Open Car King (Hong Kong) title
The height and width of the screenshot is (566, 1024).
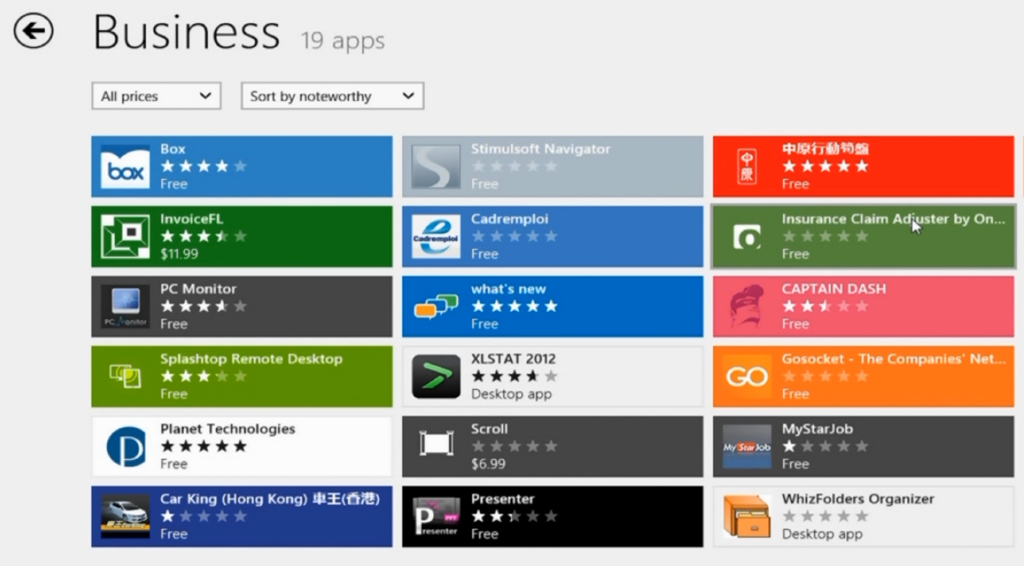coord(270,499)
